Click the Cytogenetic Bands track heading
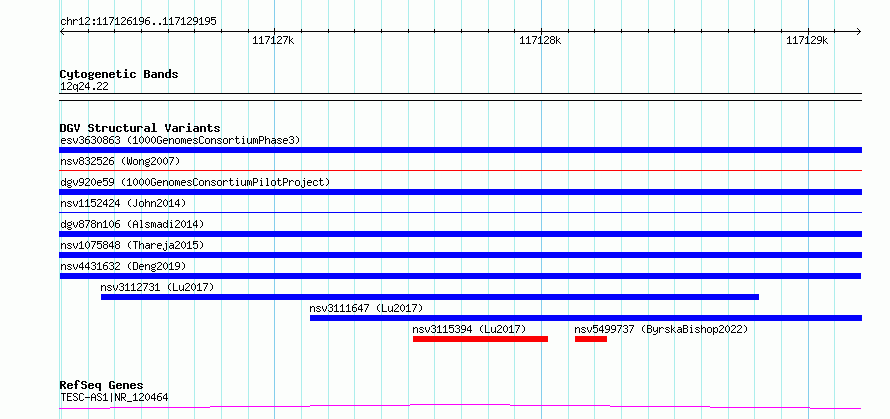This screenshot has width=890, height=419. pyautogui.click(x=119, y=74)
